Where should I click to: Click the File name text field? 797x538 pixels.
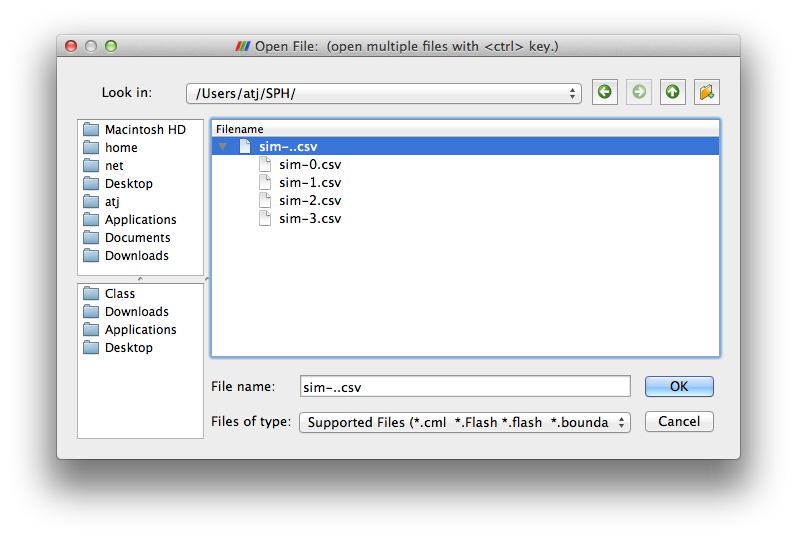coord(465,386)
